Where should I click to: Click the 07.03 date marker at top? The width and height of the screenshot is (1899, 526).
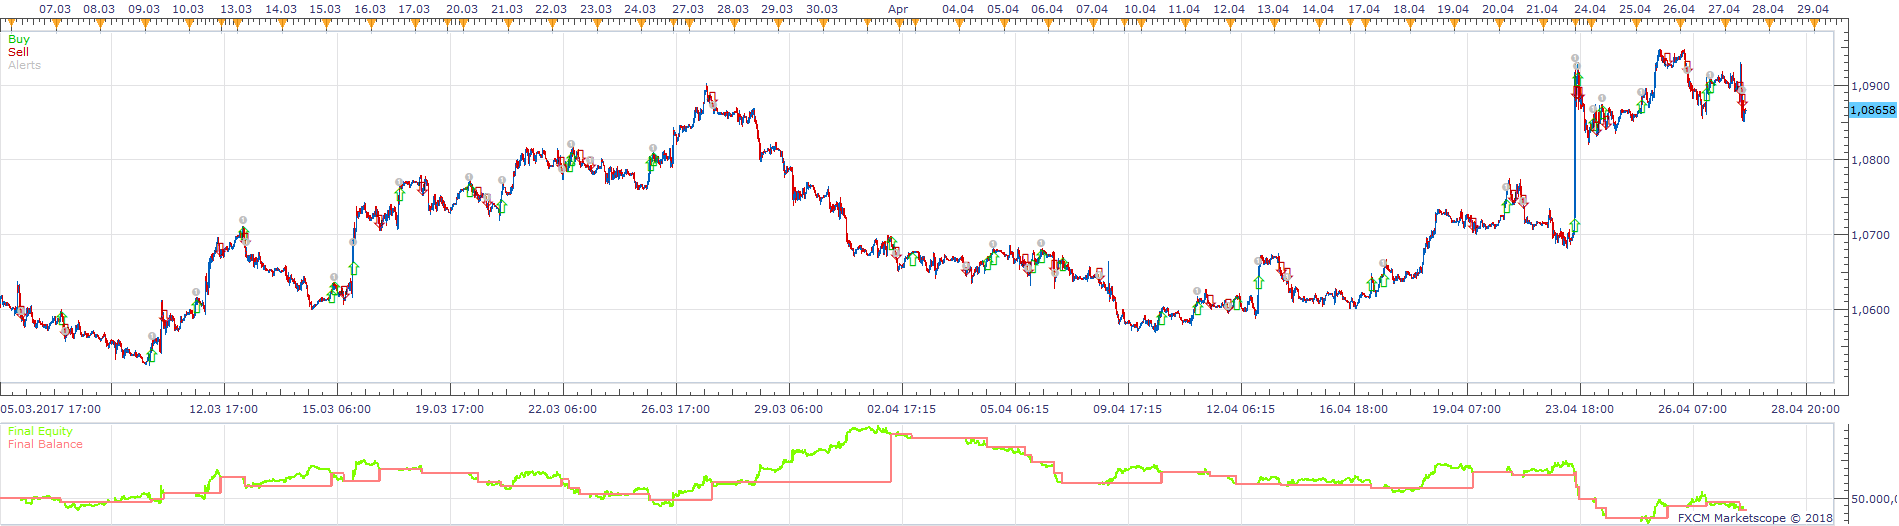55,9
